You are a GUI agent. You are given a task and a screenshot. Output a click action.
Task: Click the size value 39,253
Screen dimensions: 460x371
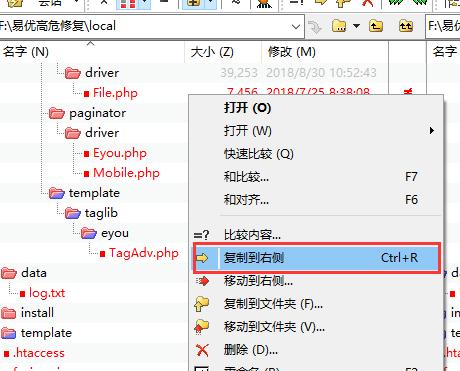(239, 73)
